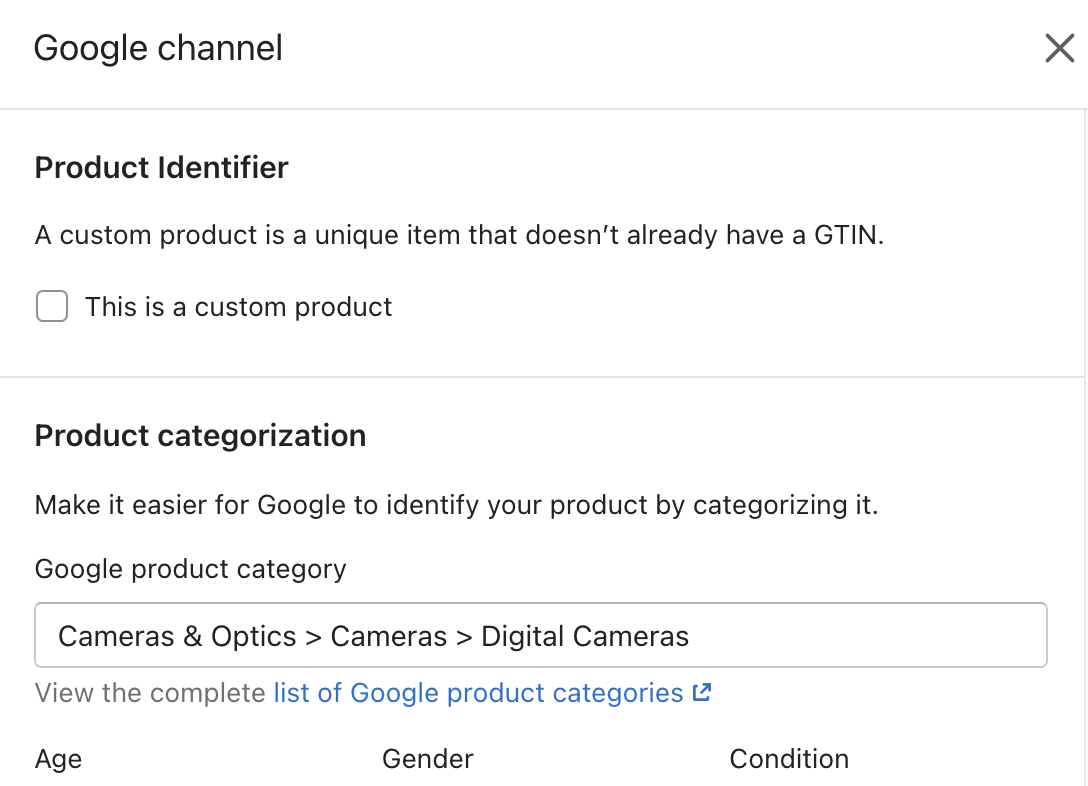The image size is (1088, 786).
Task: Close the Google channel panel
Action: [x=1060, y=49]
